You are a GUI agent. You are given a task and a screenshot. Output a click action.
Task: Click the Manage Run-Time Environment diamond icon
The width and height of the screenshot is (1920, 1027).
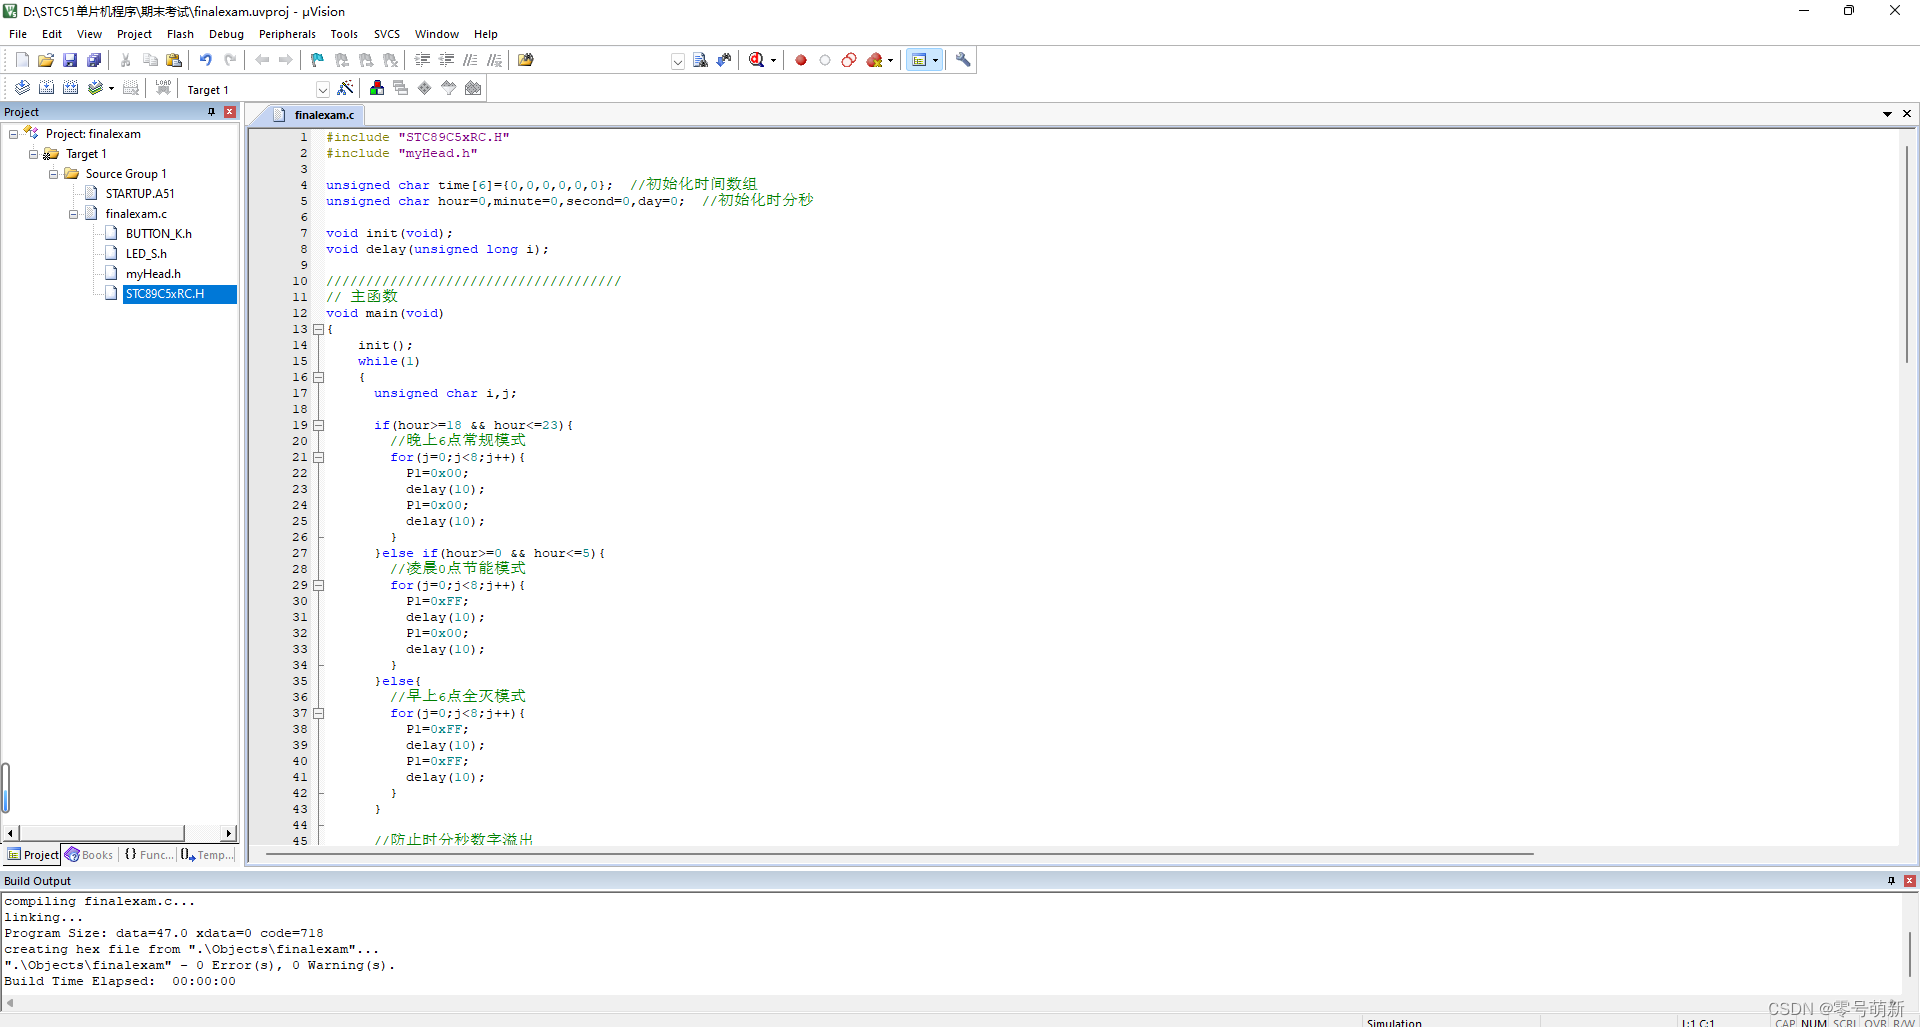tap(424, 88)
